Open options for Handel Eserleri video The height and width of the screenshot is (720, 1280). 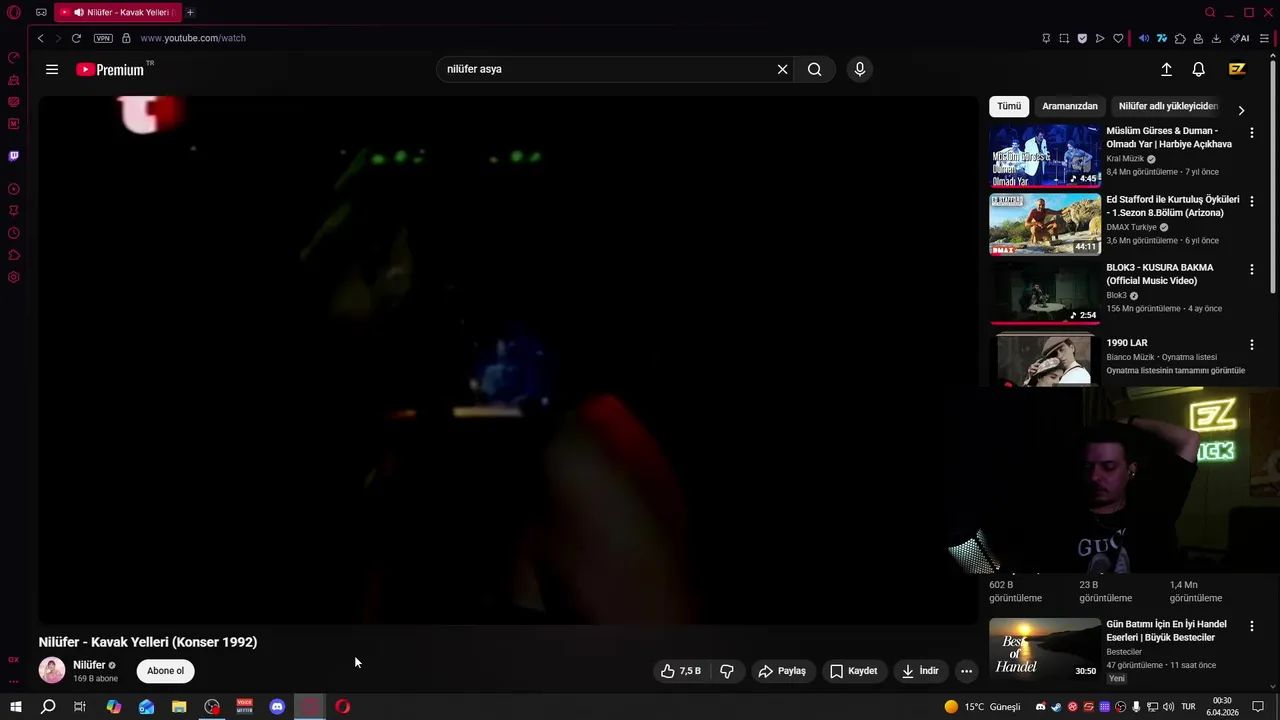1251,626
